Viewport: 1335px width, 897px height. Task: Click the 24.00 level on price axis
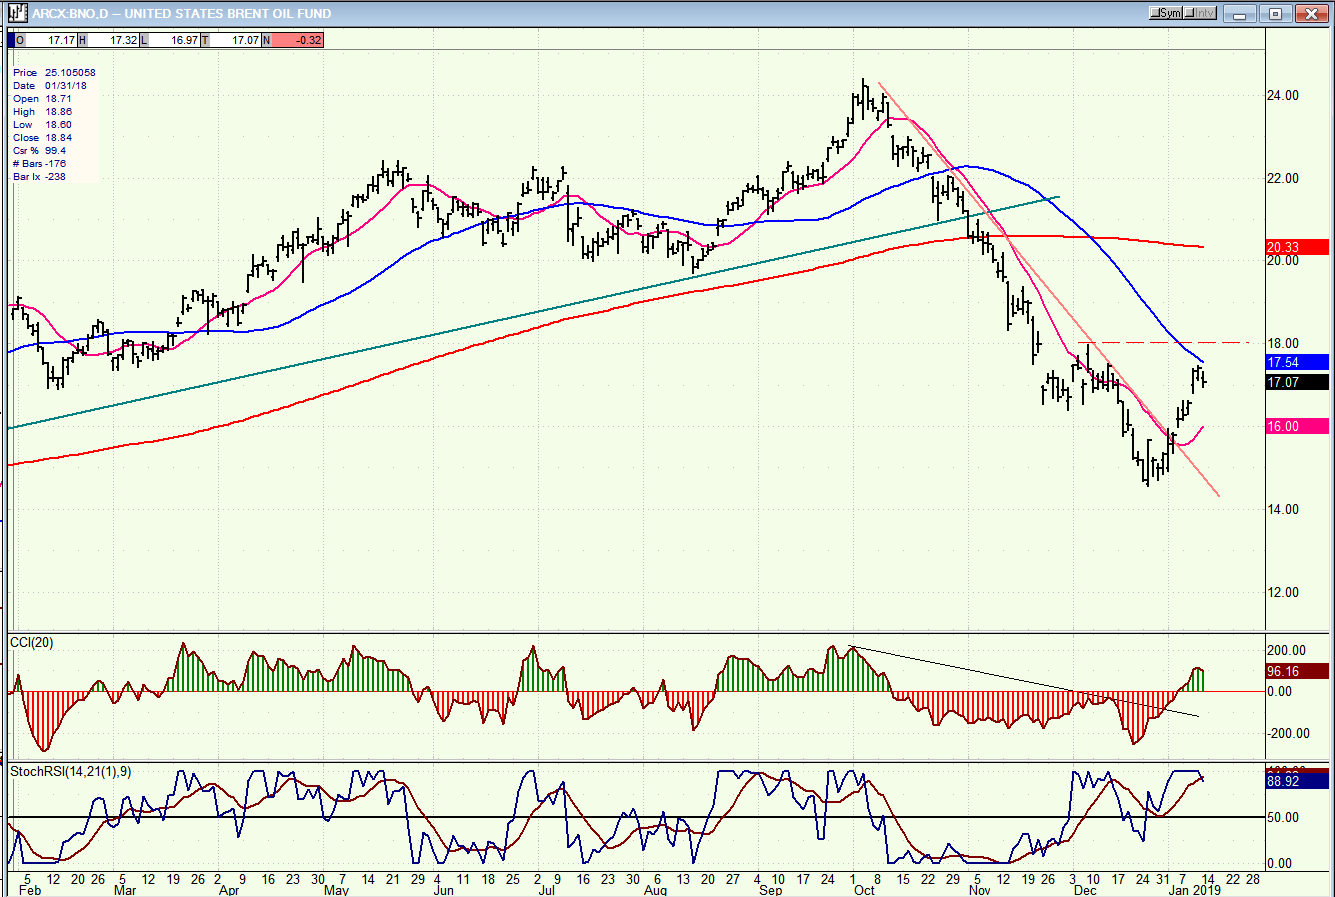(1282, 96)
